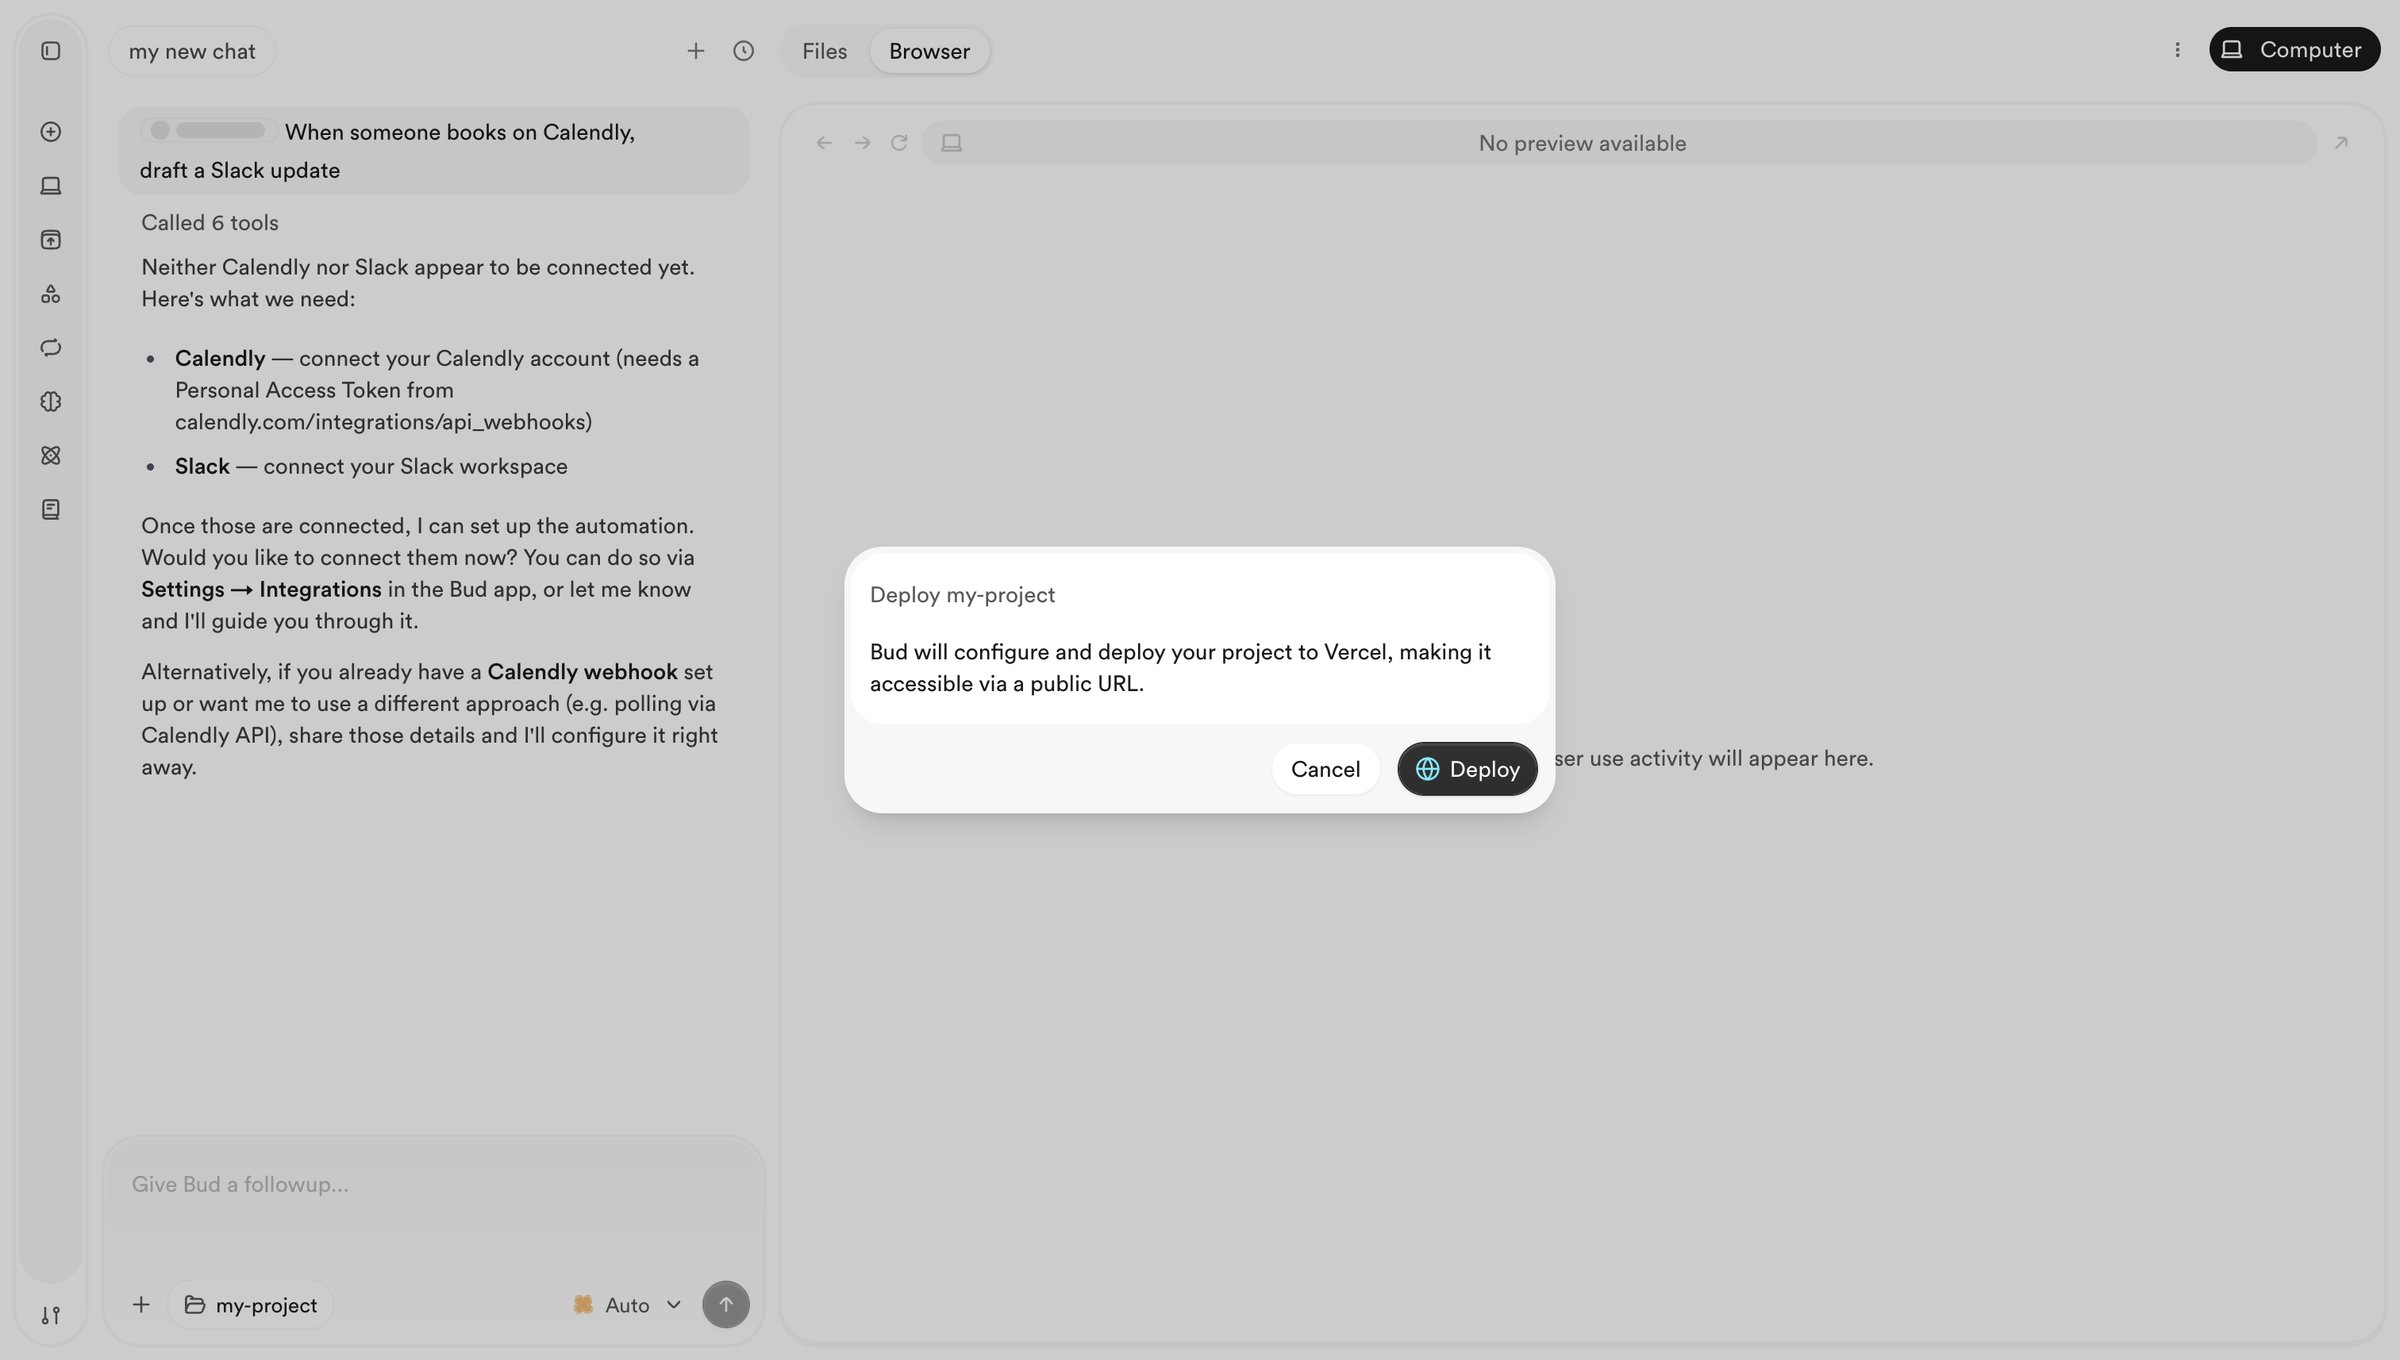This screenshot has height=1360, width=2400.
Task: Expand the Called 6 tools section
Action: [x=210, y=223]
